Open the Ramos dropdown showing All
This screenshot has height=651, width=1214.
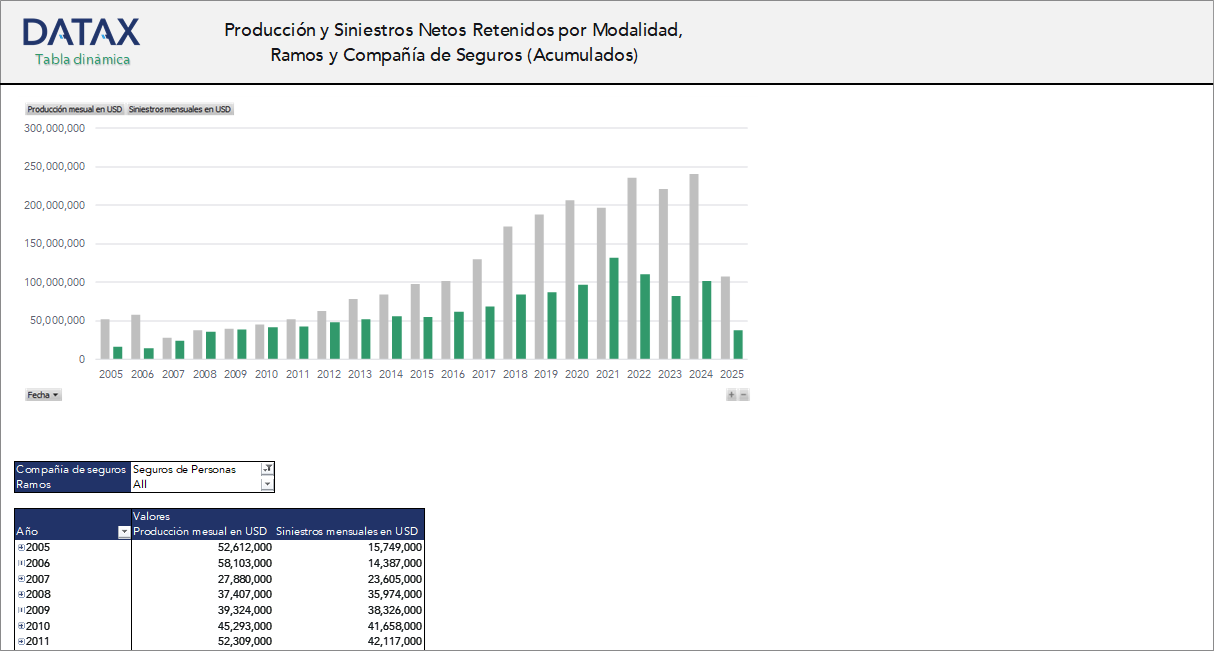tap(267, 485)
